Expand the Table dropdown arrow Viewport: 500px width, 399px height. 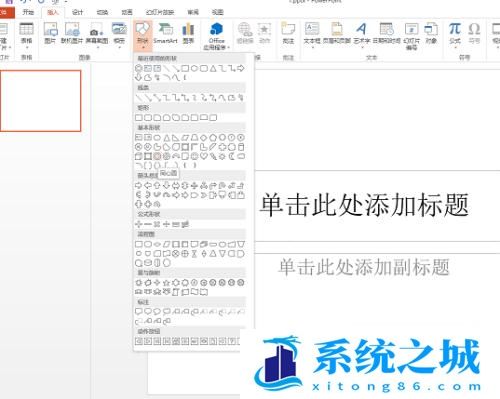(26, 48)
